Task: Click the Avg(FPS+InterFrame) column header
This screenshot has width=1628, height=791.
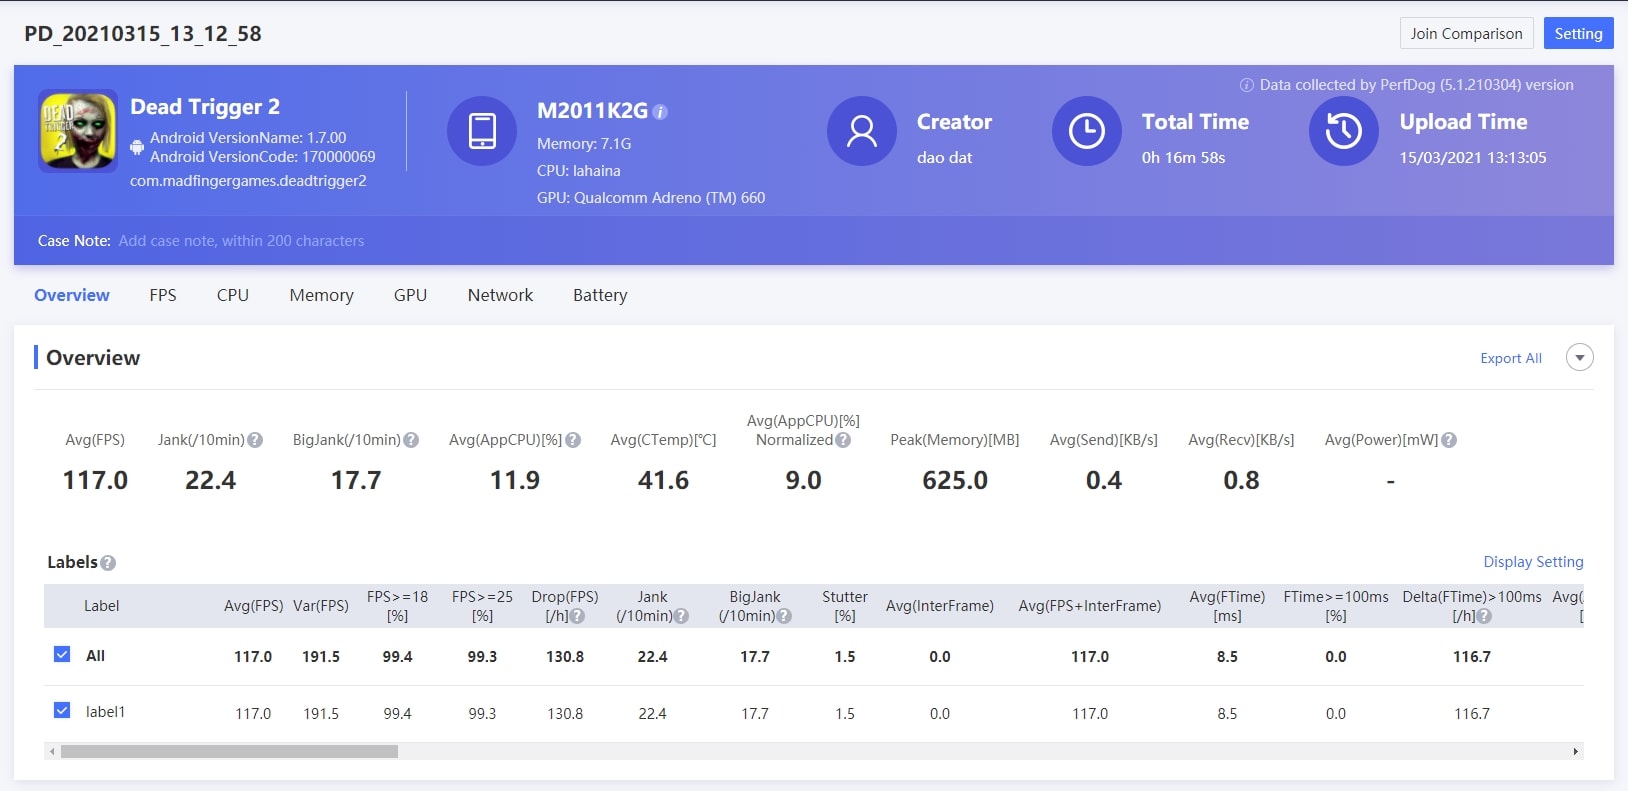Action: pyautogui.click(x=1090, y=606)
